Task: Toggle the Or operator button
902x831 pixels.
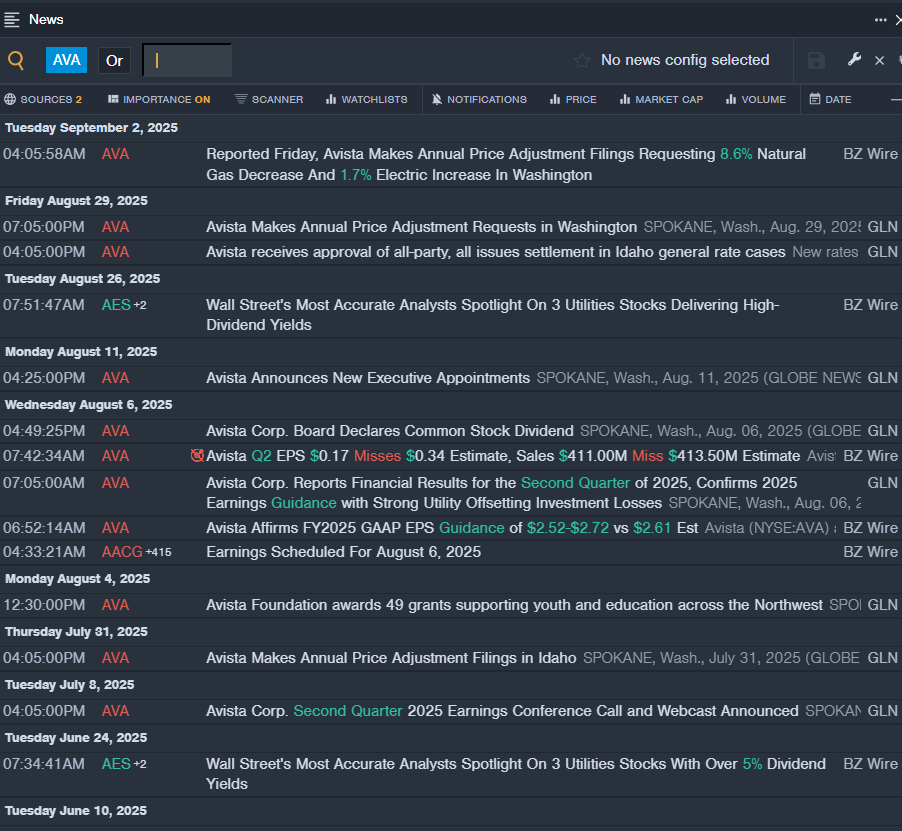Action: [114, 60]
